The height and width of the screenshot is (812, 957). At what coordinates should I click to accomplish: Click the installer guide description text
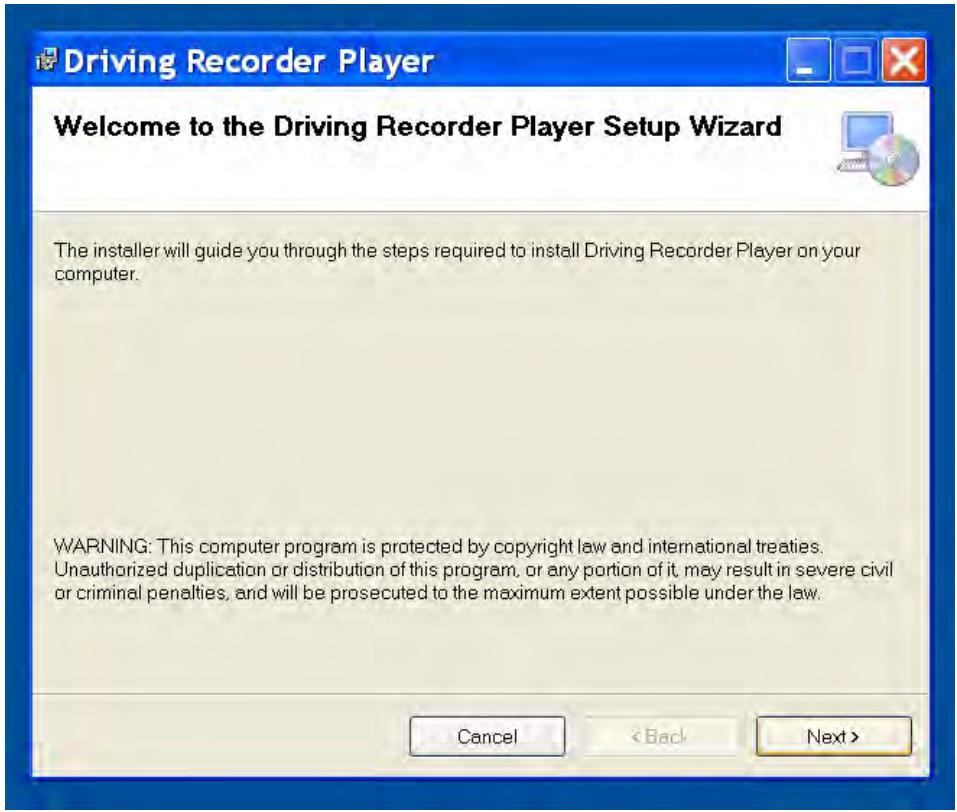coord(457,262)
